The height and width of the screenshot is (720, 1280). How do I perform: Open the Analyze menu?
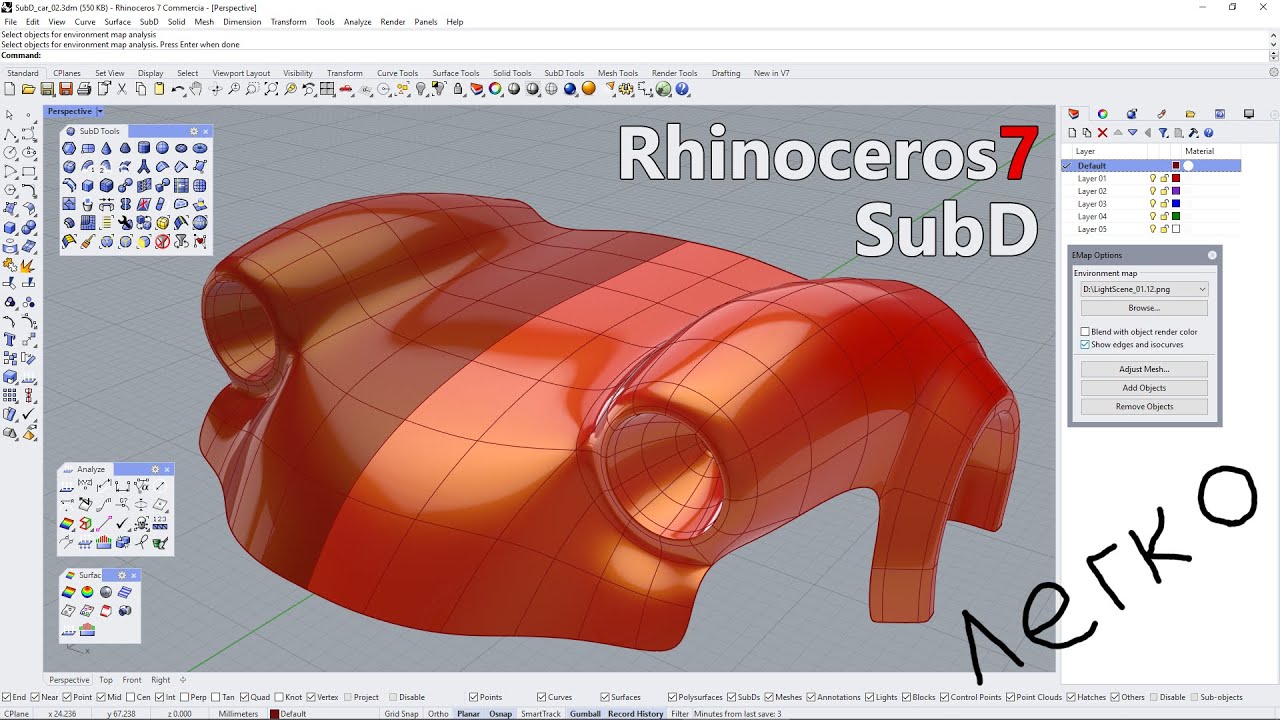[x=357, y=21]
